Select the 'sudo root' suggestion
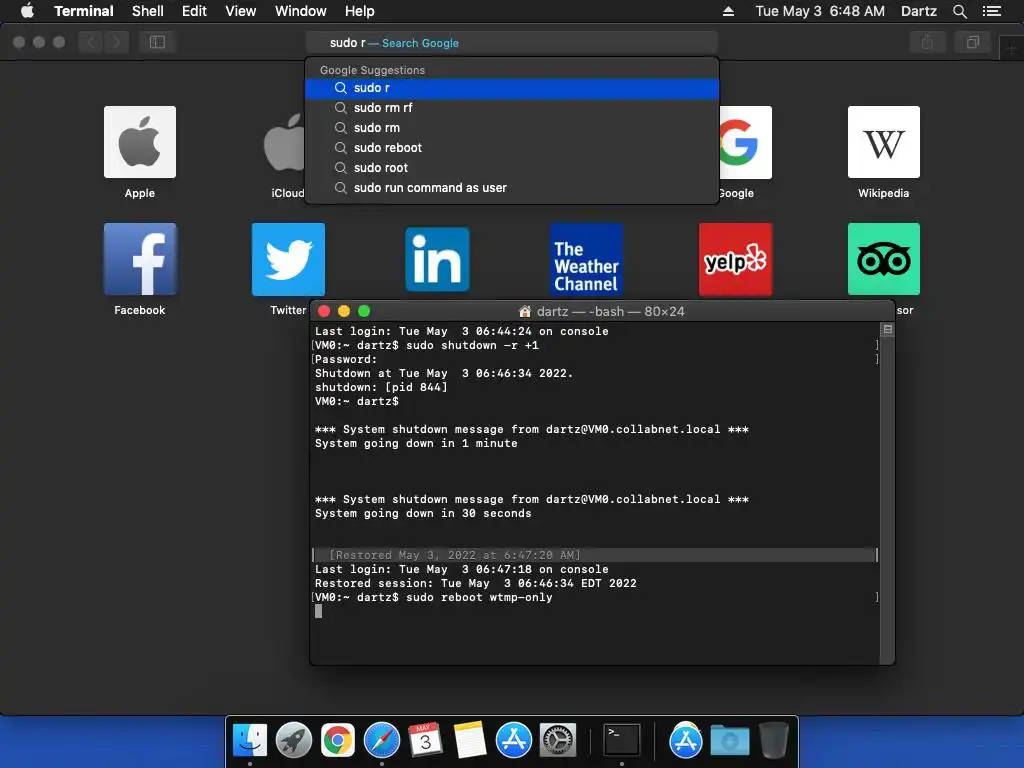1024x768 pixels. point(512,168)
